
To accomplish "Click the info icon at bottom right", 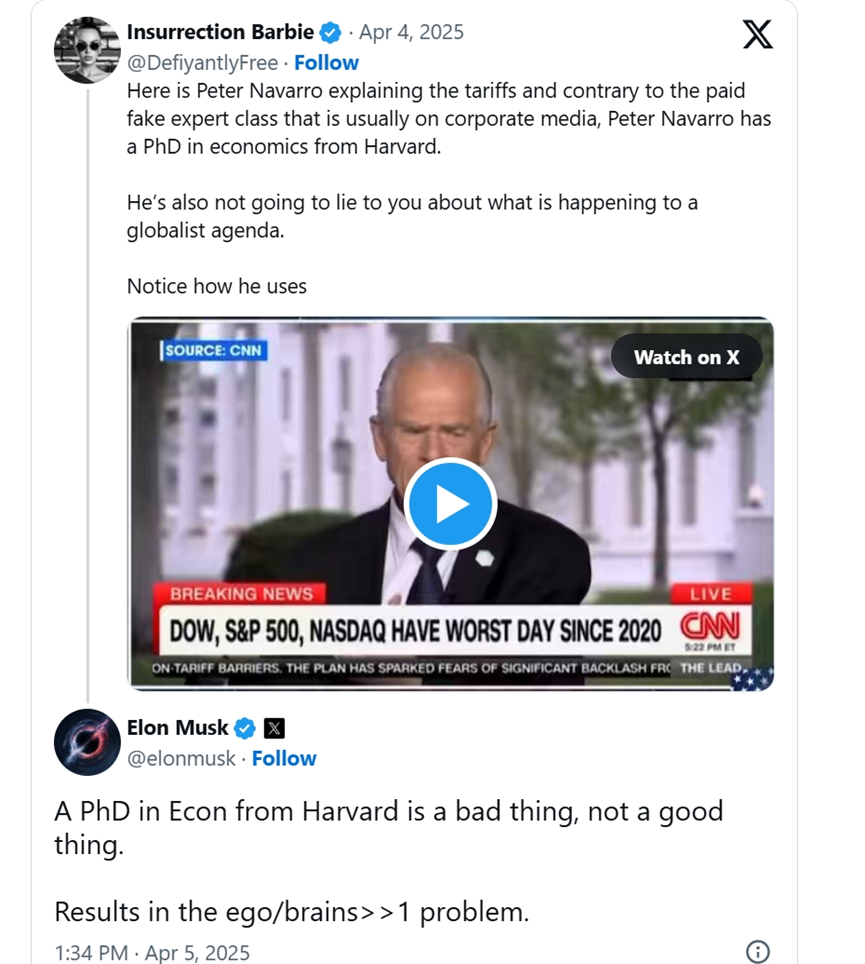I will 758,951.
